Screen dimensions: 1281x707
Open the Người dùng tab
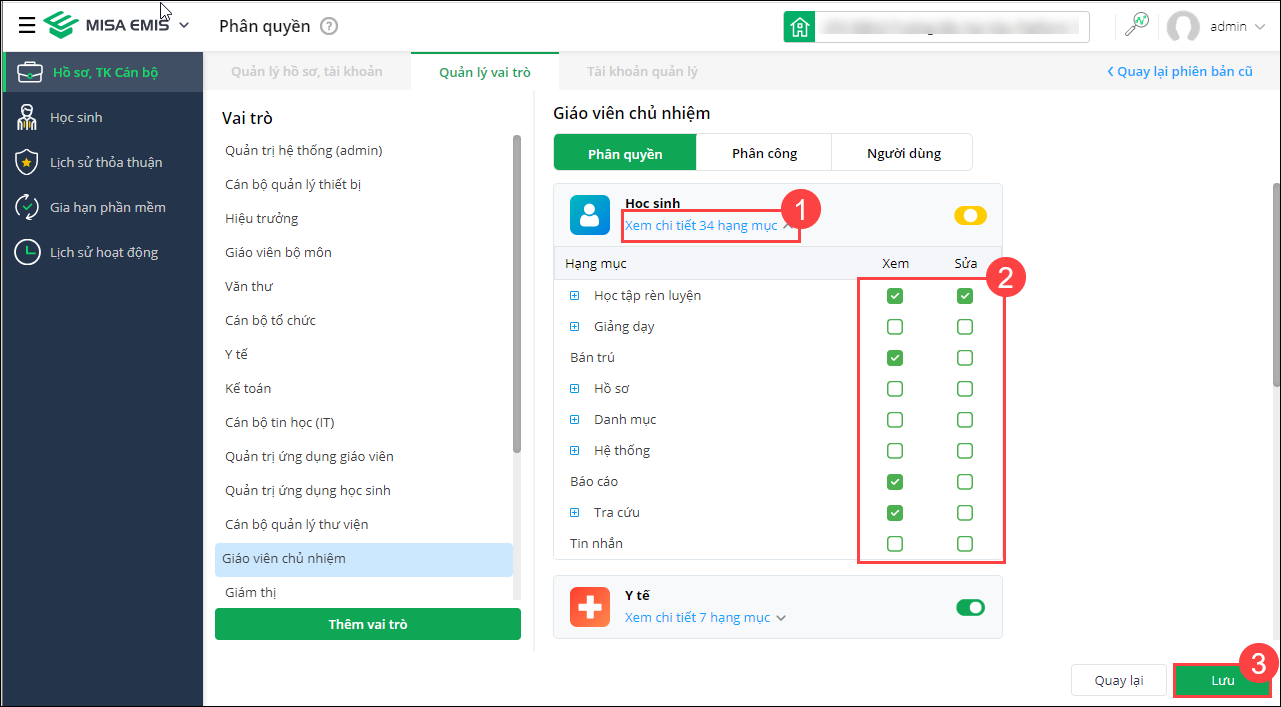coord(903,153)
